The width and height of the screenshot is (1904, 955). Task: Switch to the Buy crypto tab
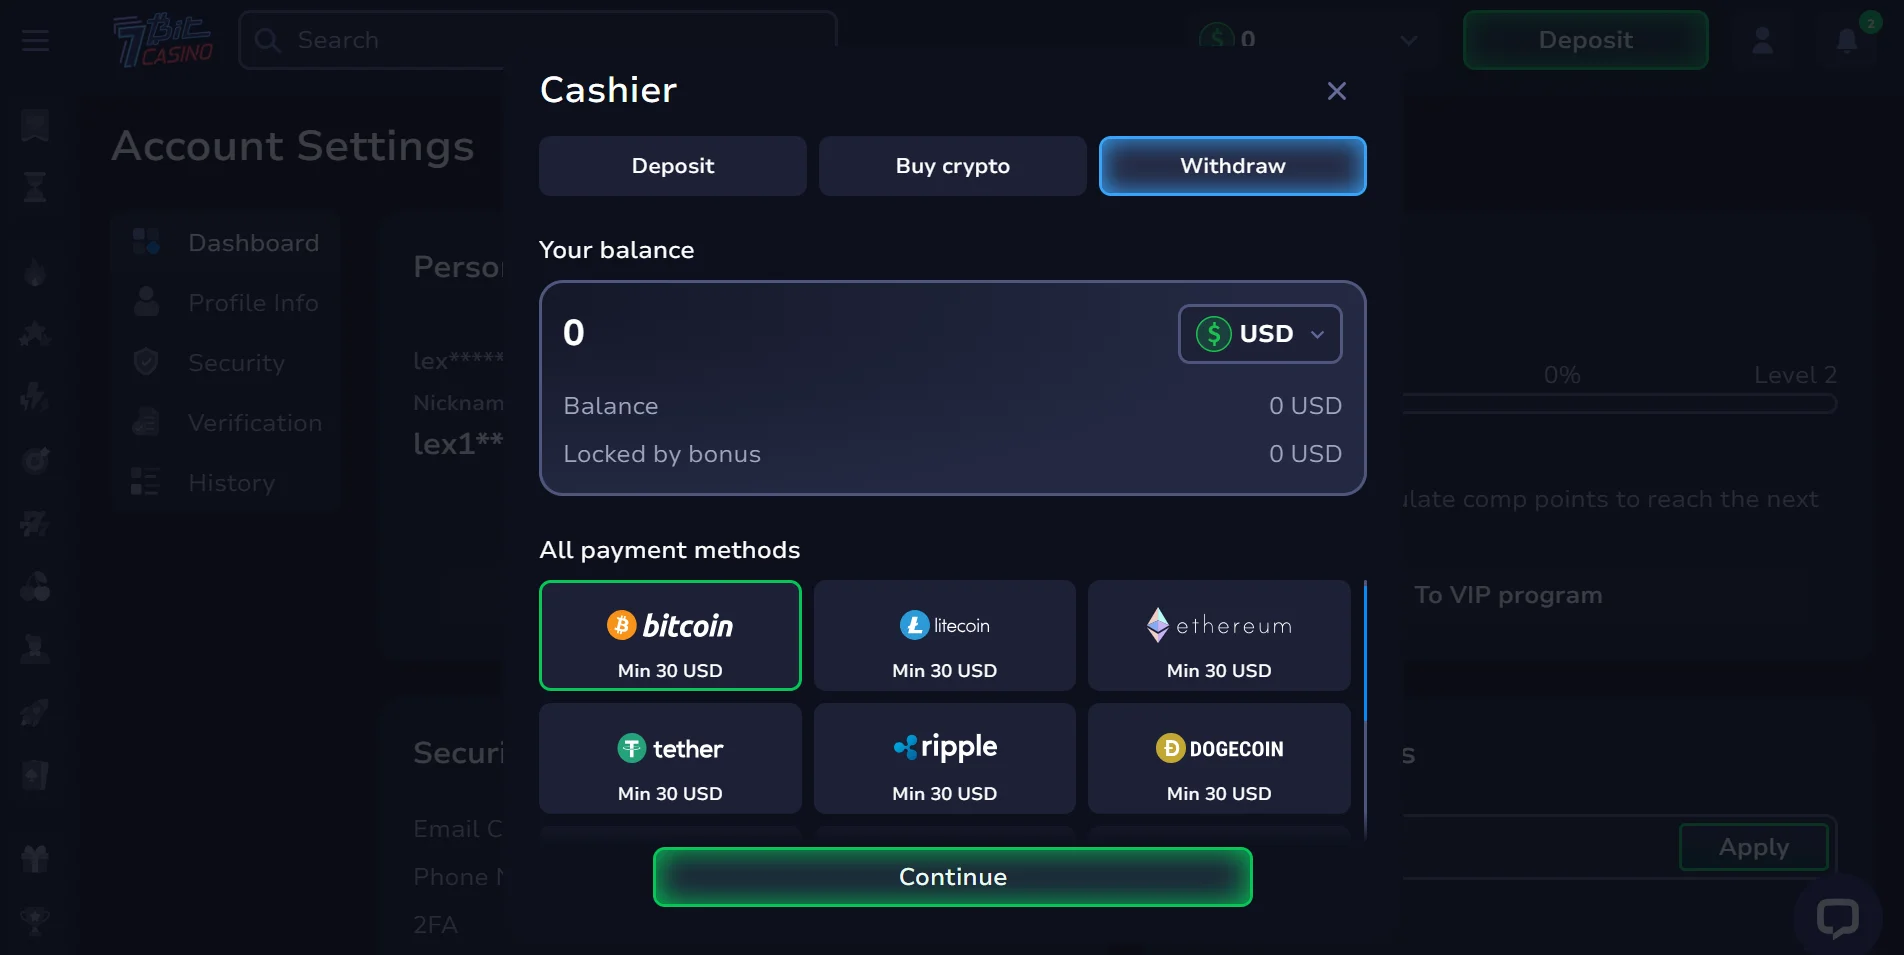tap(952, 166)
